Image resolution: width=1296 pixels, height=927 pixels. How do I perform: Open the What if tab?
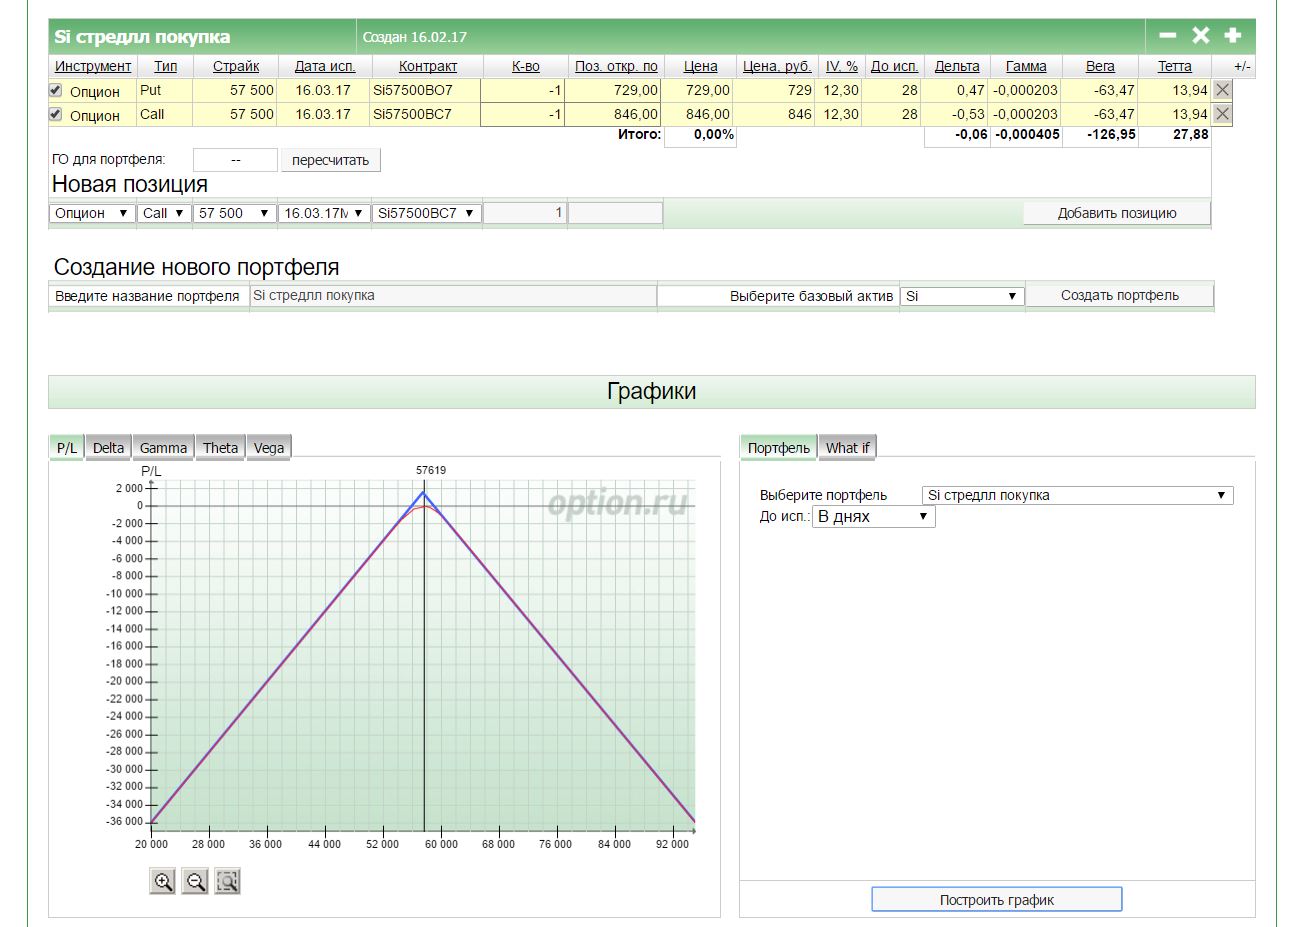pyautogui.click(x=847, y=448)
